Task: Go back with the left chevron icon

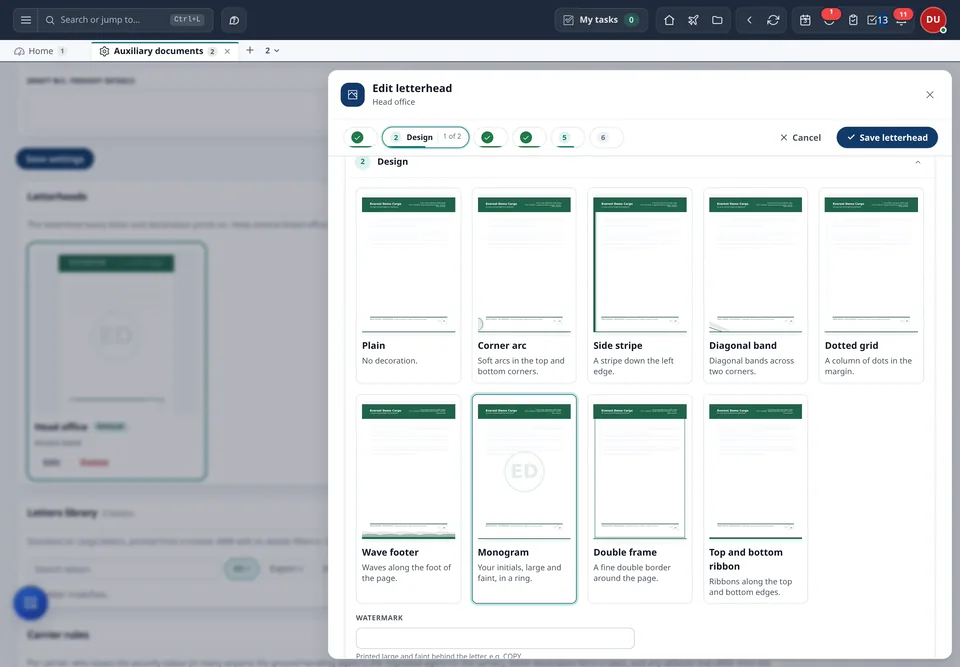Action: tap(749, 20)
